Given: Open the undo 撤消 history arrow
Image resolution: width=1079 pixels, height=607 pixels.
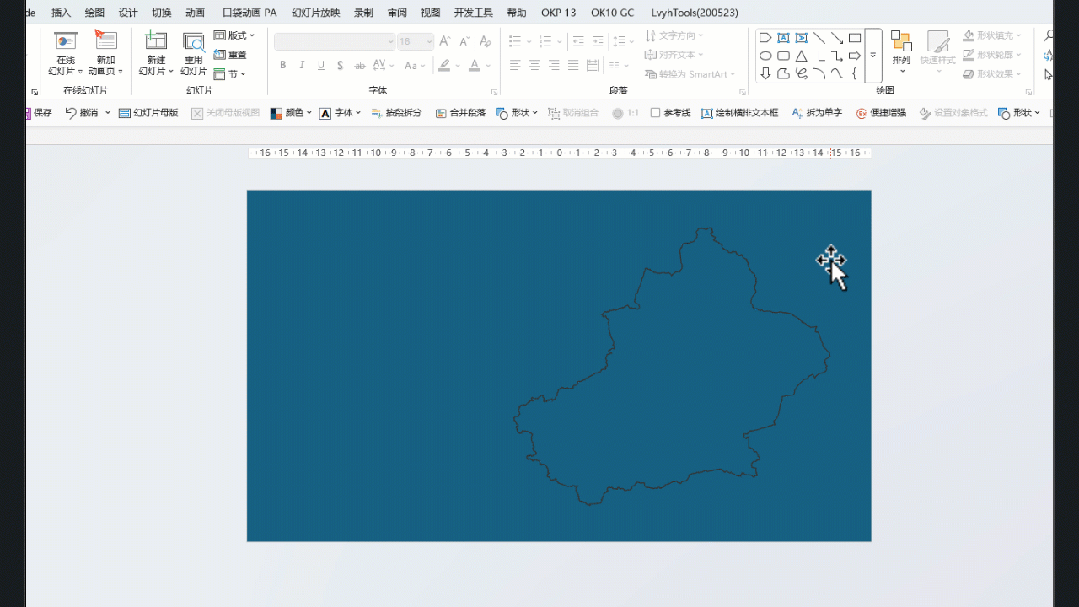Looking at the screenshot, I should (x=107, y=113).
